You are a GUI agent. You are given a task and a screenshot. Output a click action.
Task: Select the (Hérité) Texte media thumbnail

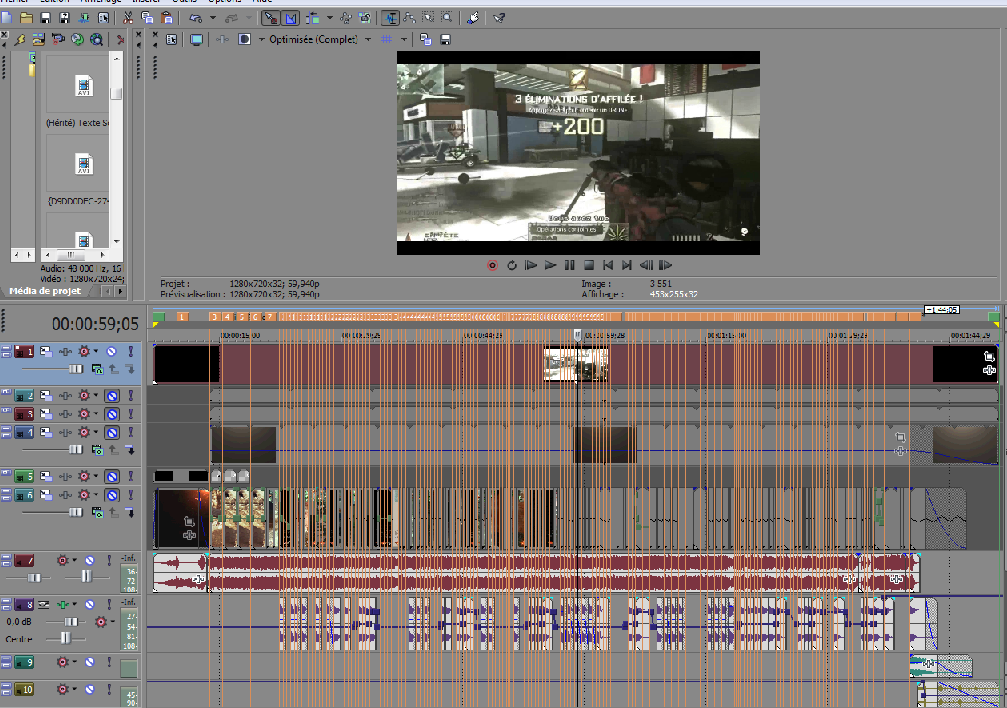(84, 86)
